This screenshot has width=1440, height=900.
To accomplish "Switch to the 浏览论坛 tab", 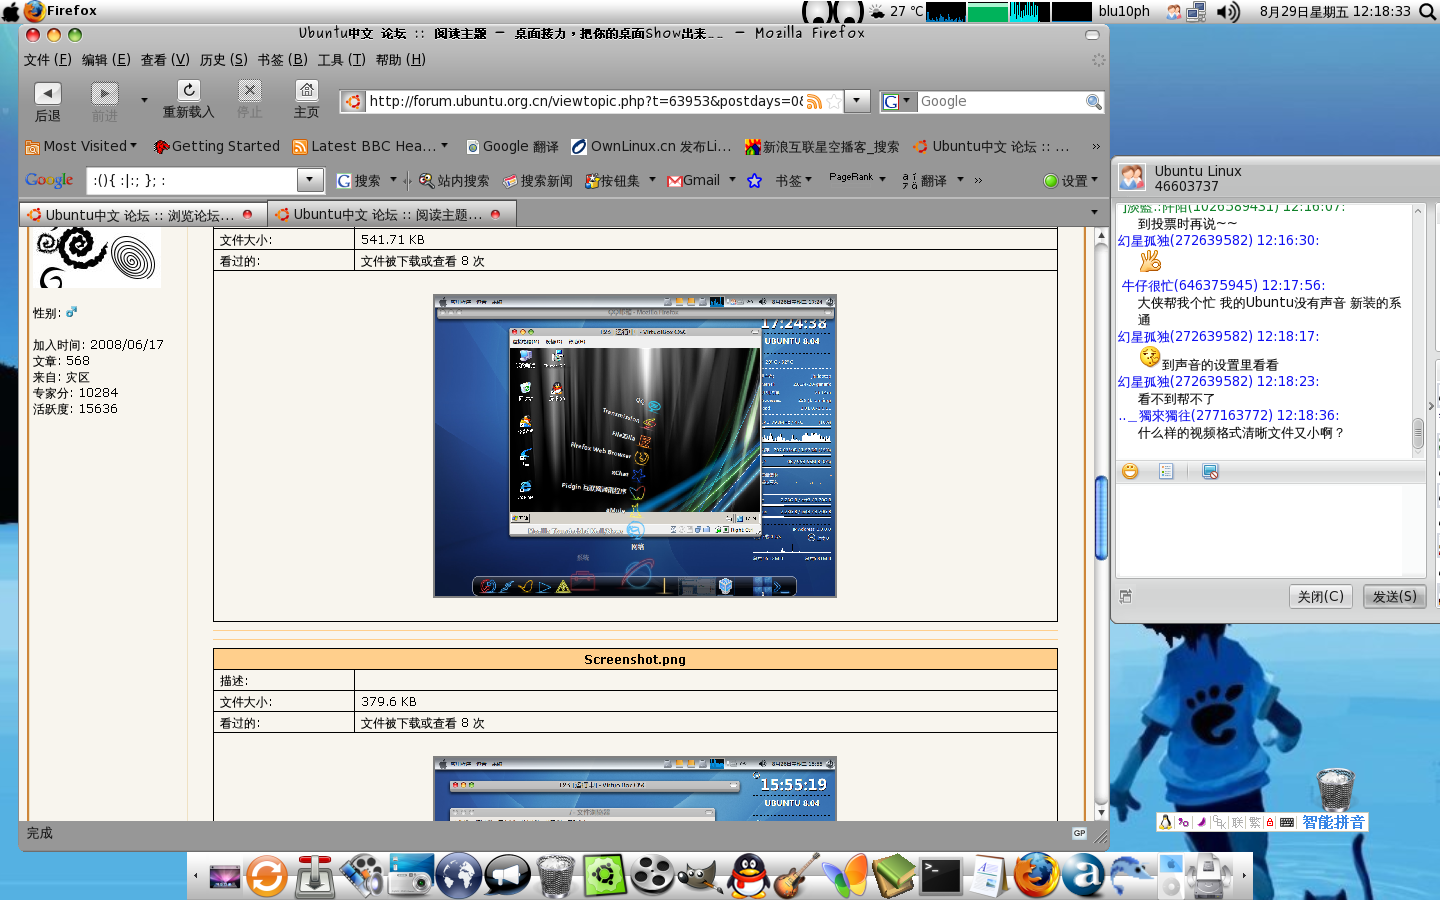I will 142,214.
